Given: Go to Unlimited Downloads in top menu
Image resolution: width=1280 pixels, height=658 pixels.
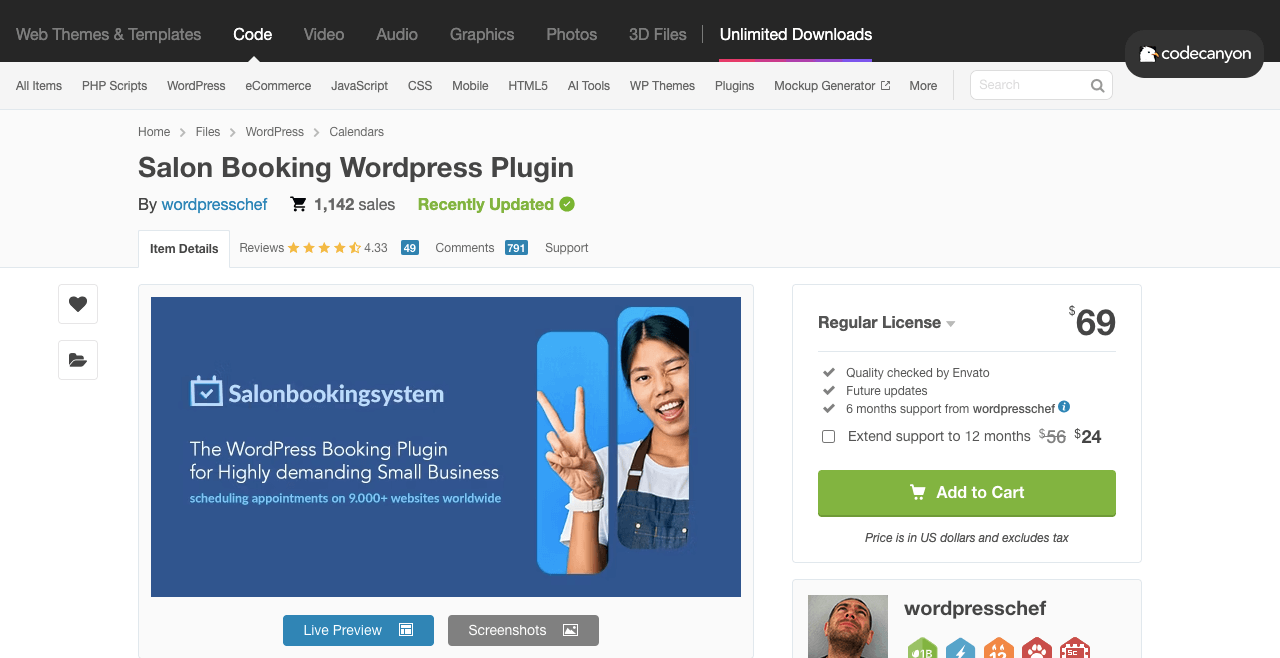Looking at the screenshot, I should [x=795, y=34].
